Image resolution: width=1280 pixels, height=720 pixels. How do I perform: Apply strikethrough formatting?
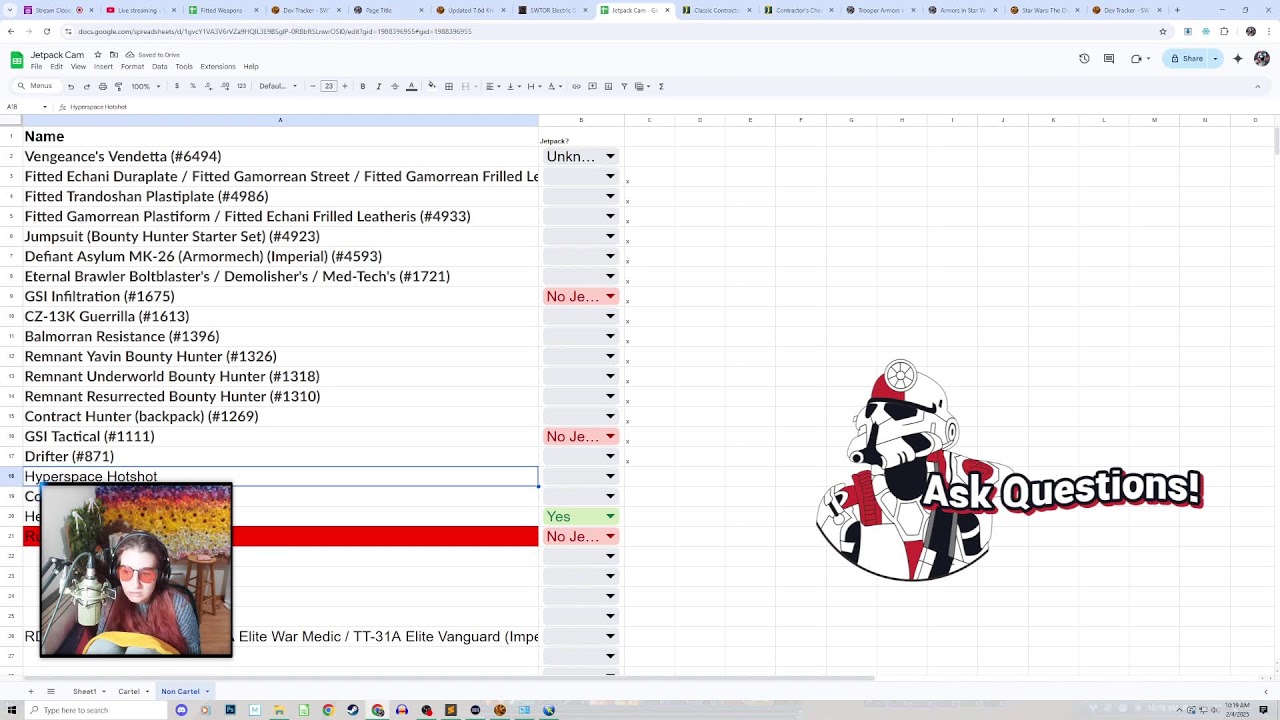(x=394, y=86)
